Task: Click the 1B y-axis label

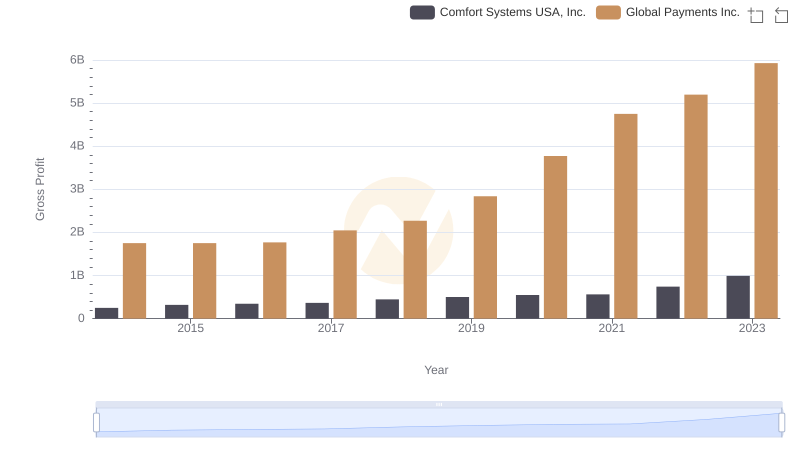Action: (x=77, y=275)
